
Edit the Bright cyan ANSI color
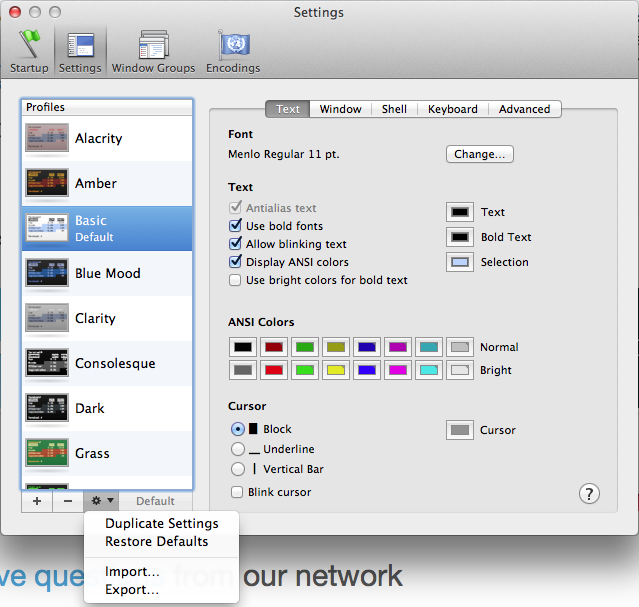(x=429, y=370)
